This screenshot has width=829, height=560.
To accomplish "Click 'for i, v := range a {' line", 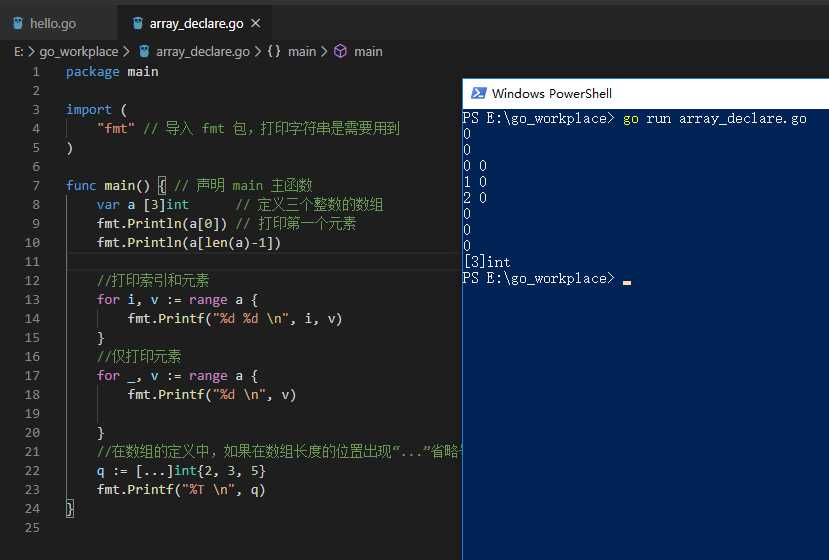I will tap(178, 300).
